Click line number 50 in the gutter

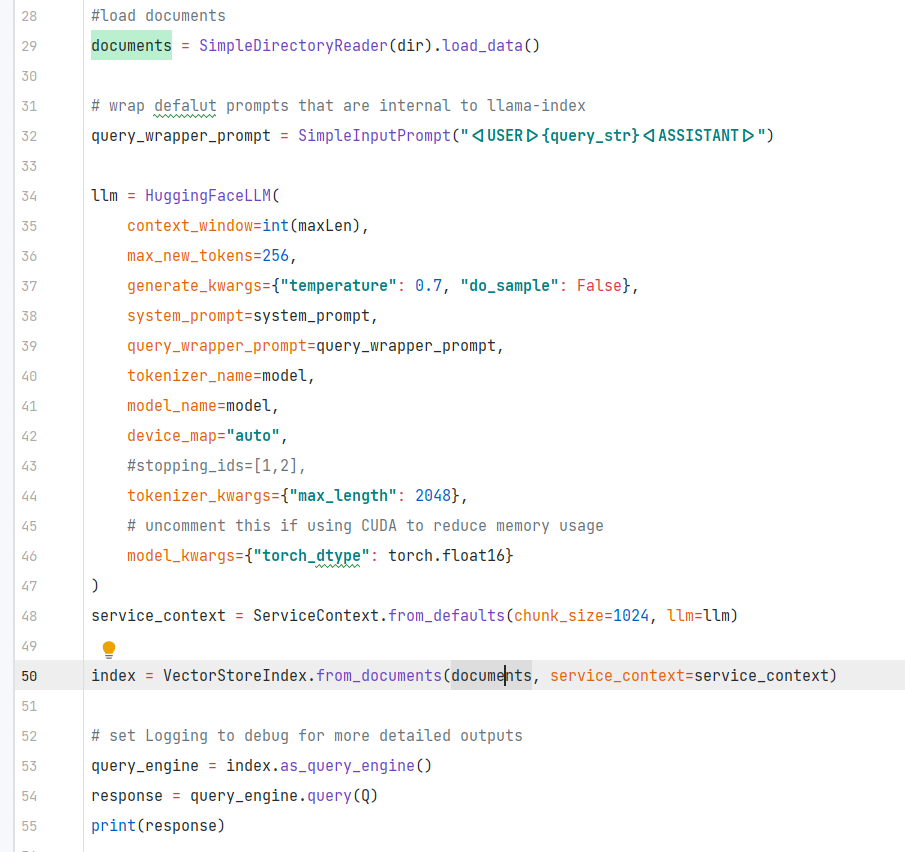[x=28, y=675]
